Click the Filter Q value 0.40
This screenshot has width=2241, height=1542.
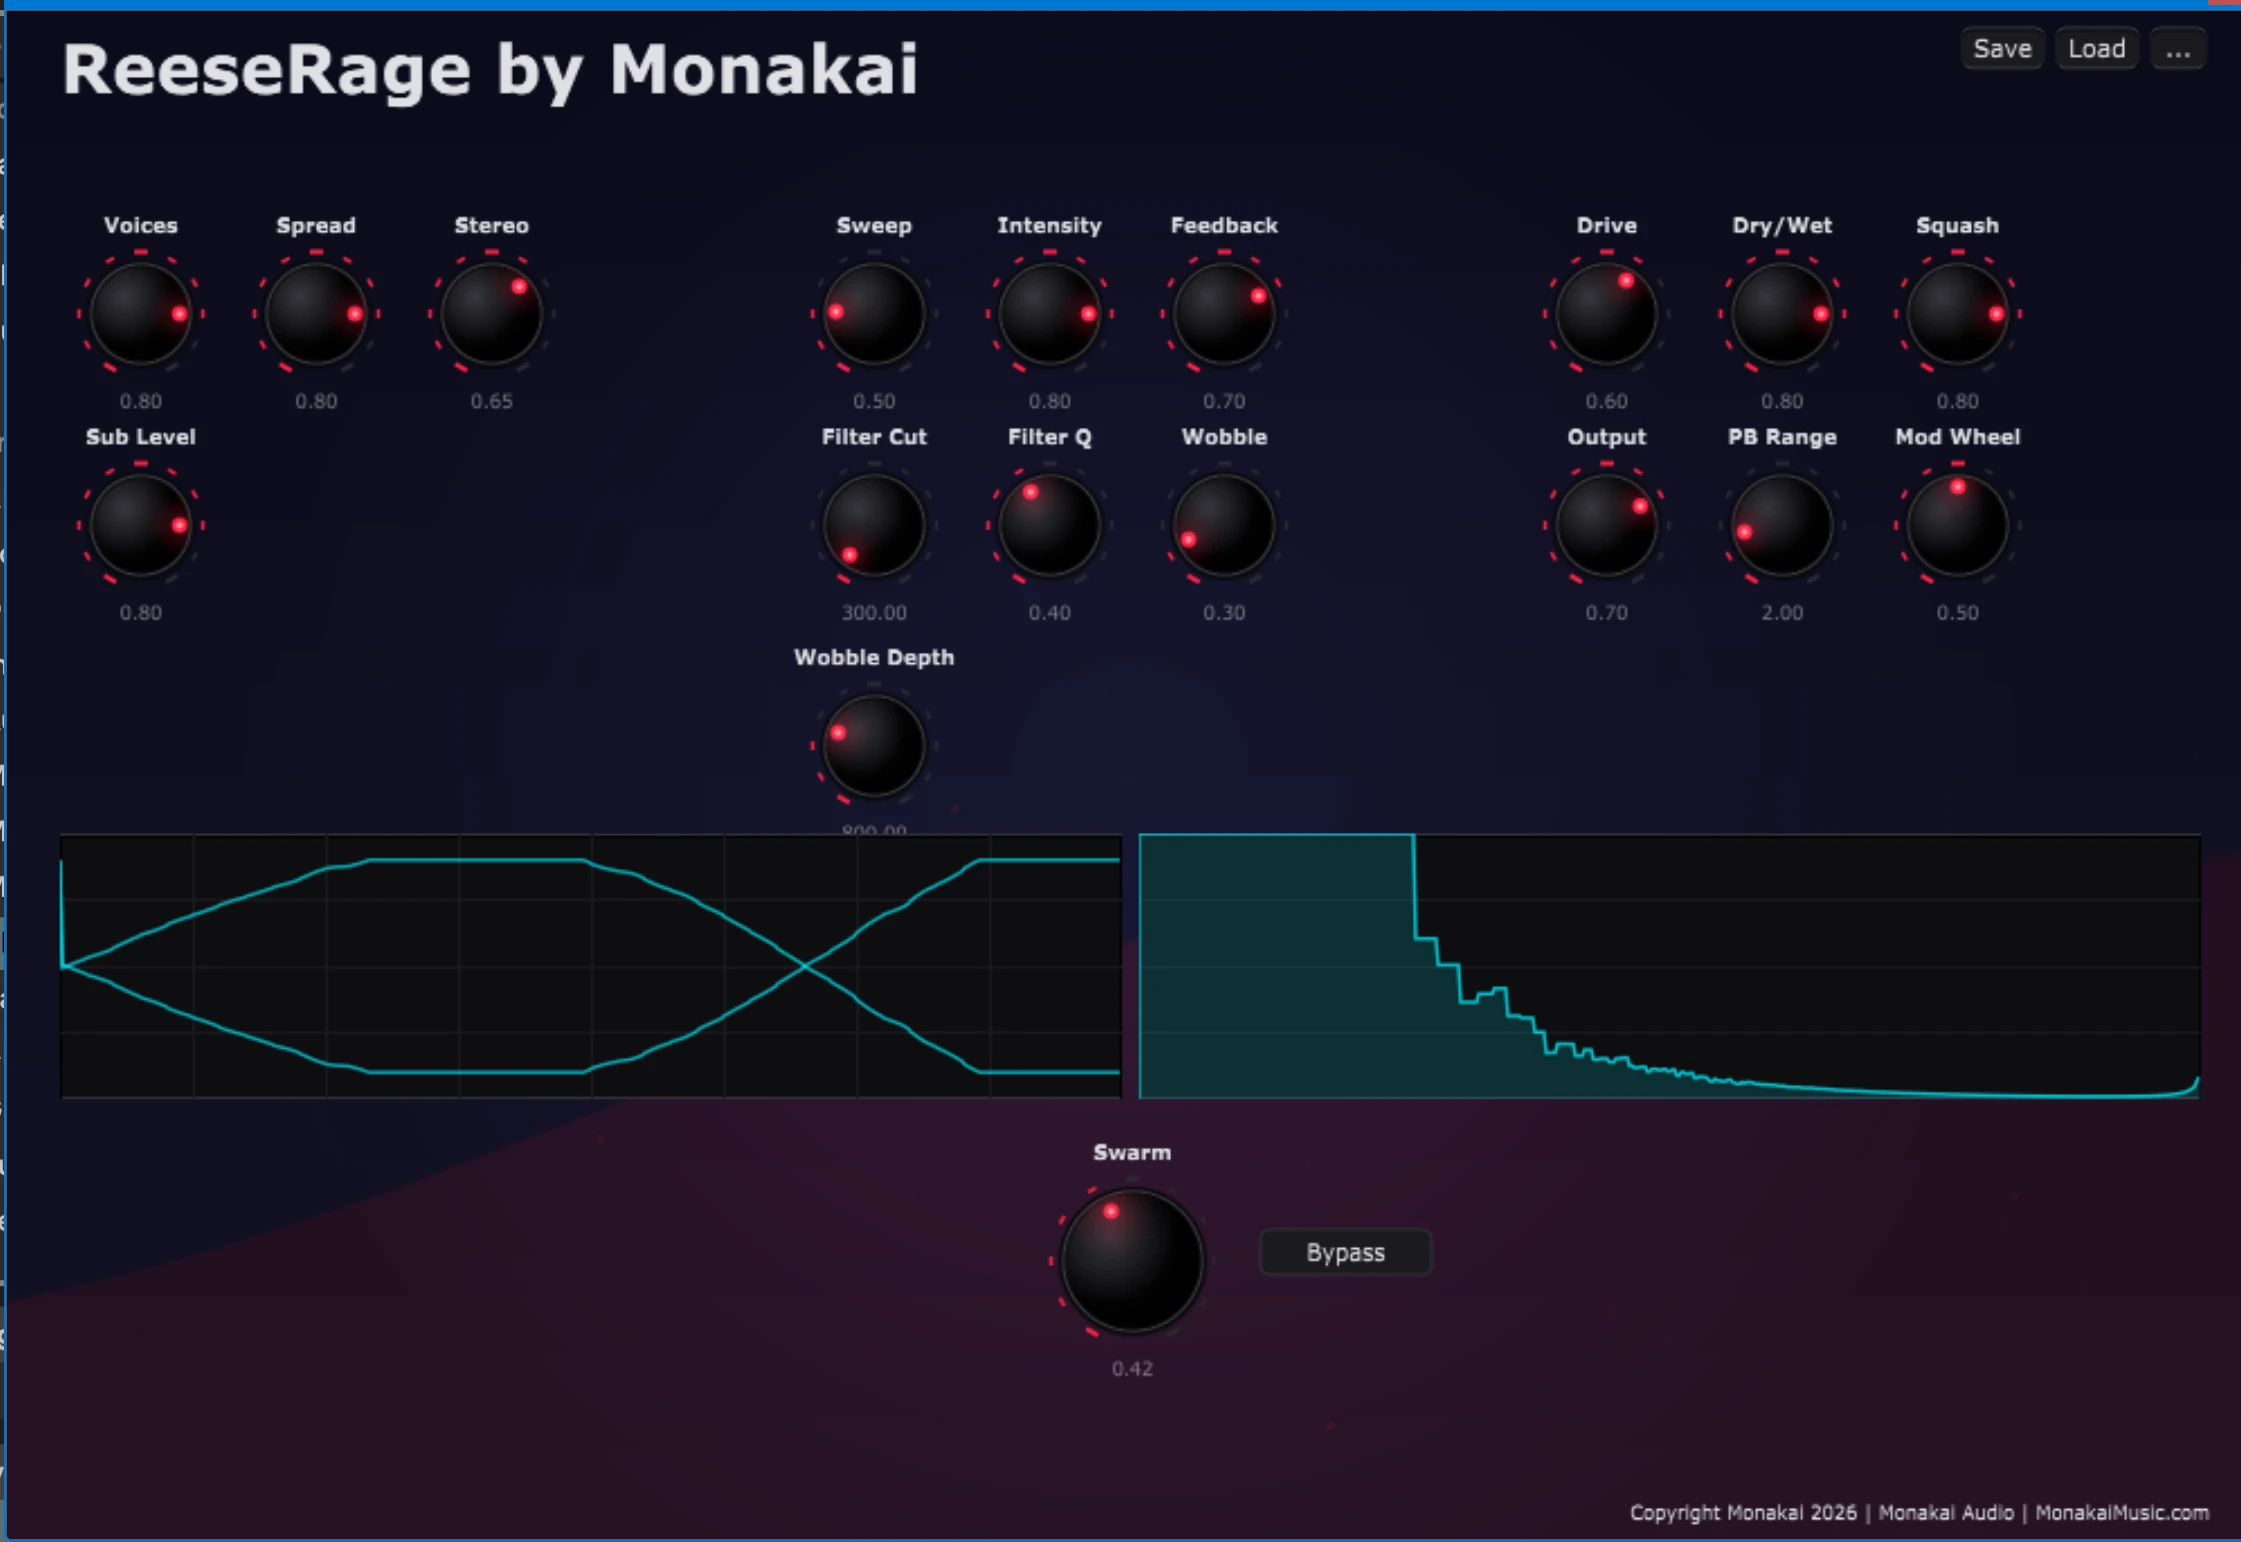[1049, 612]
